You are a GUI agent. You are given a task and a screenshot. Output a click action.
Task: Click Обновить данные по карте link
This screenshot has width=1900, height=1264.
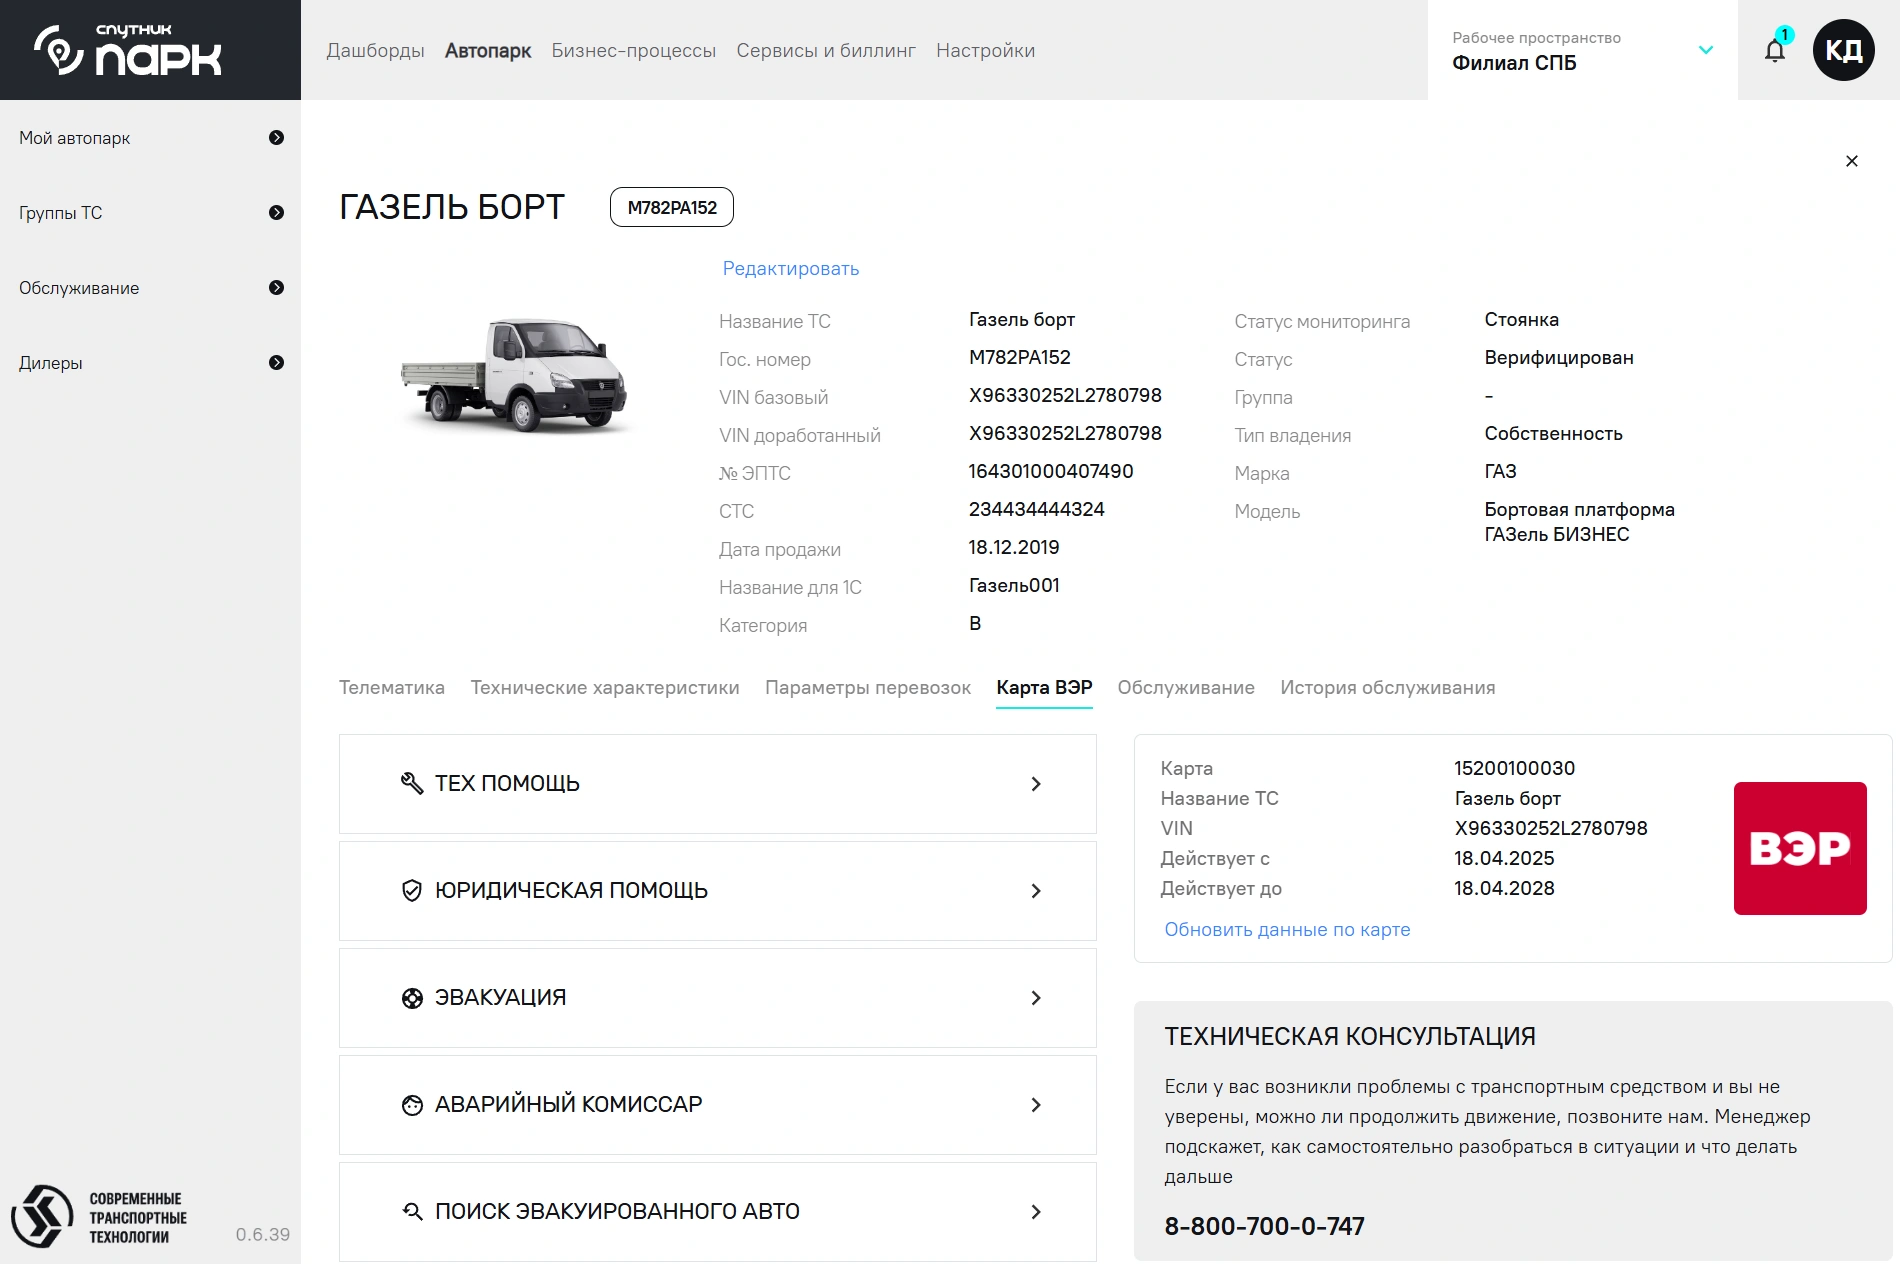coord(1287,930)
